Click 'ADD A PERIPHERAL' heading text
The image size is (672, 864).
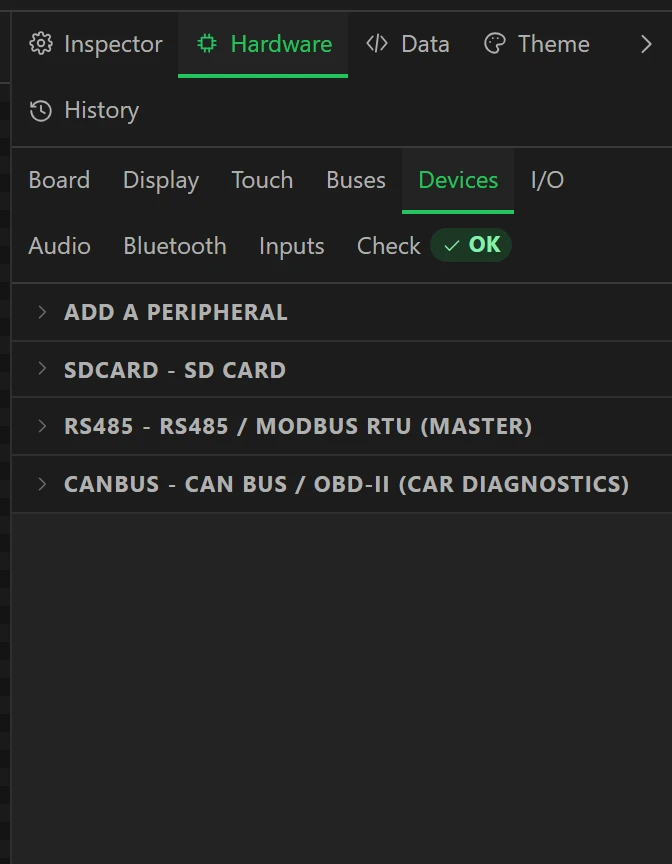(x=176, y=312)
